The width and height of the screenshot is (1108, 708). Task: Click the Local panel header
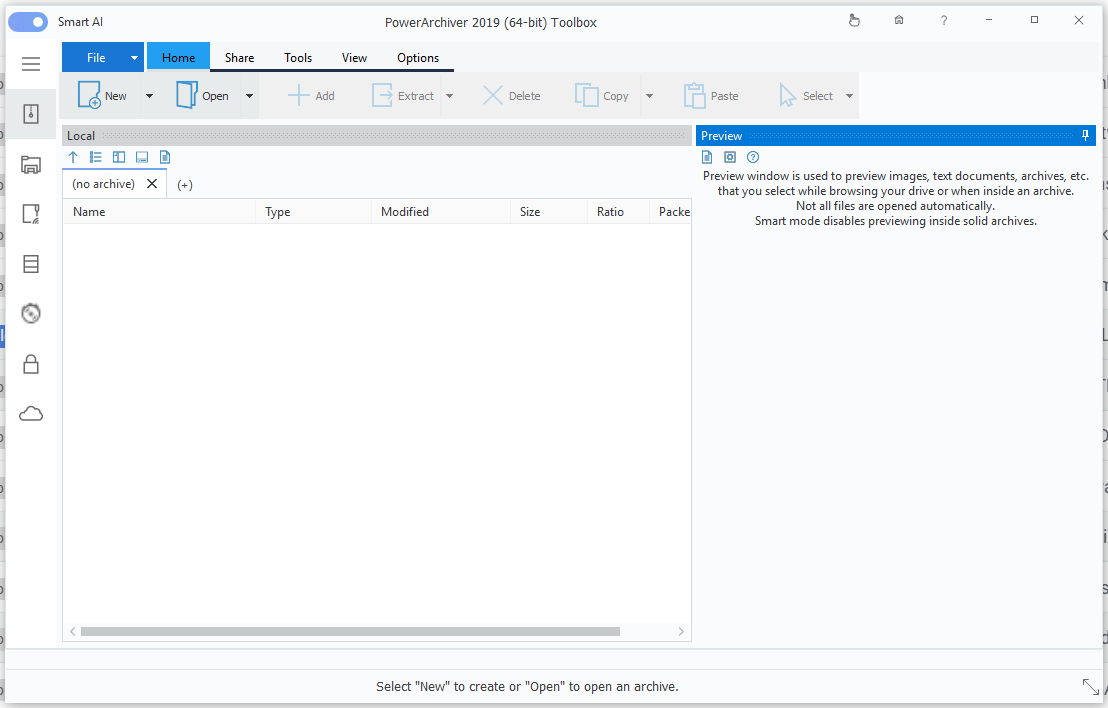pyautogui.click(x=377, y=136)
